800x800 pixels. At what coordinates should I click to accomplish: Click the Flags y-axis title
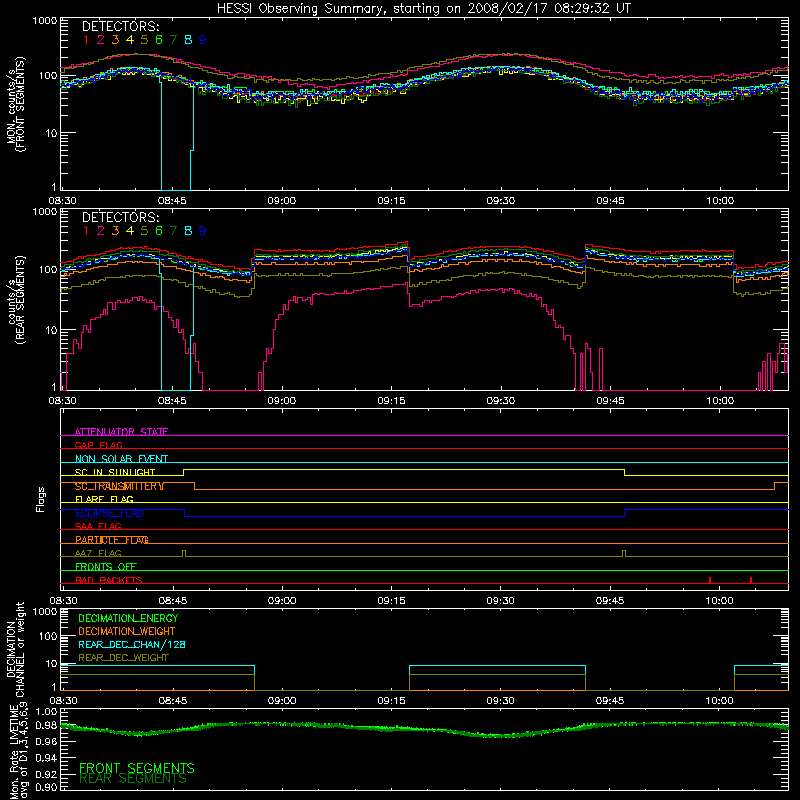coord(41,499)
